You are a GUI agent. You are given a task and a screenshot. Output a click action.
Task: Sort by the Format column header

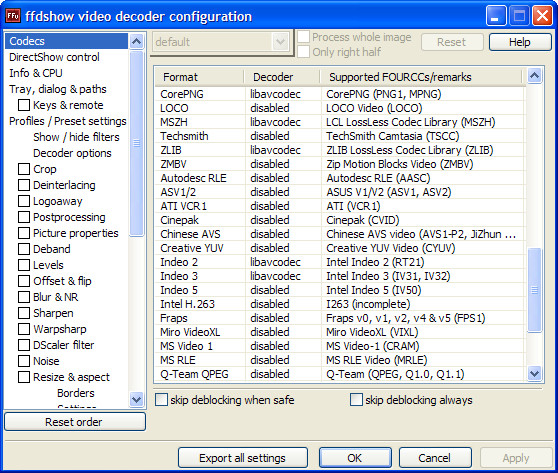coord(199,77)
